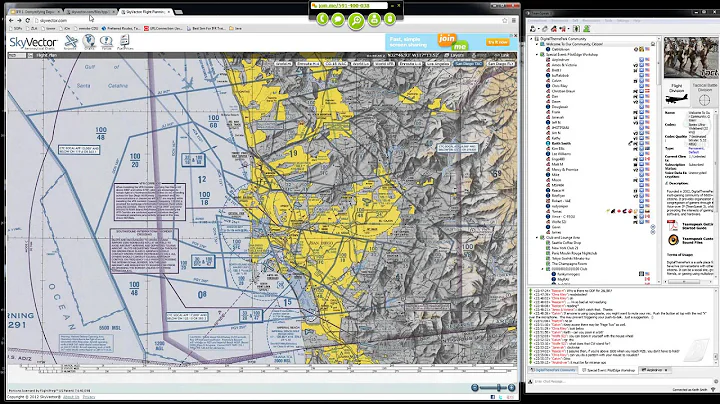The width and height of the screenshot is (720, 404).
Task: Collapse the DigitalThemePark Community server tree
Action: click(532, 39)
